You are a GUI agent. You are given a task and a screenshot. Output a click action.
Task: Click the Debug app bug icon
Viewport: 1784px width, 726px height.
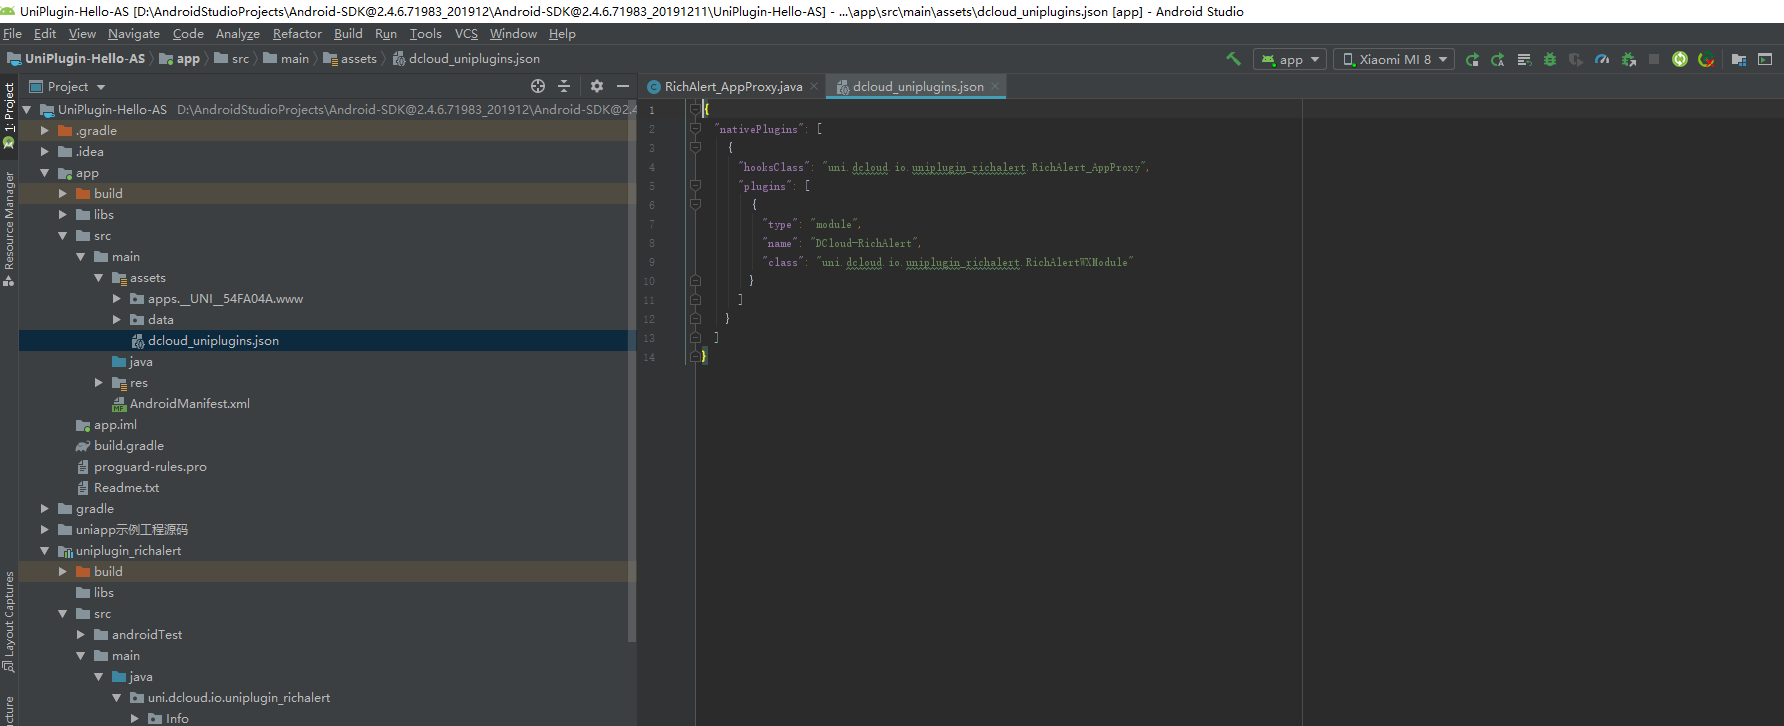coord(1549,60)
